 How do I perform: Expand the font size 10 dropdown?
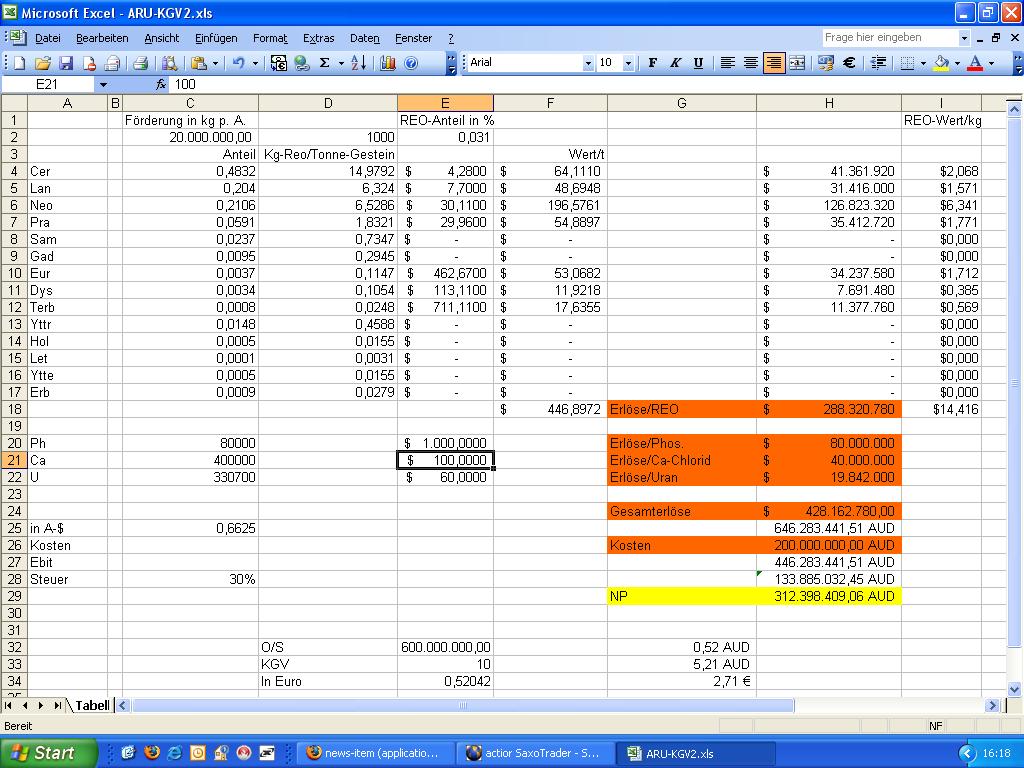pos(627,62)
